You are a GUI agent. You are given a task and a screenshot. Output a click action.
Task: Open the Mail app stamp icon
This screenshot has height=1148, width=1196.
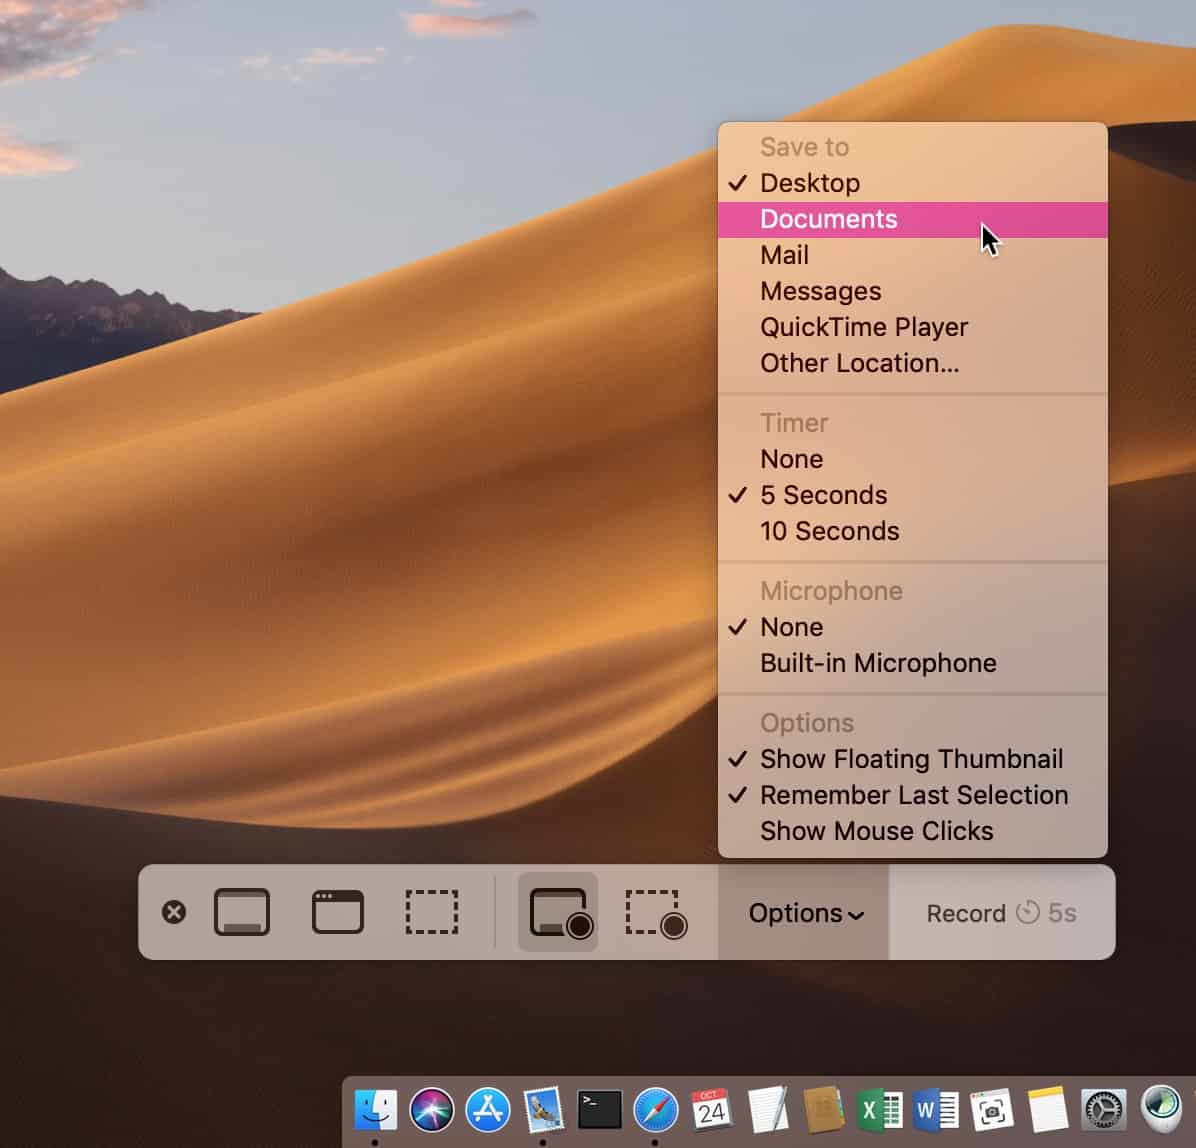point(544,1109)
